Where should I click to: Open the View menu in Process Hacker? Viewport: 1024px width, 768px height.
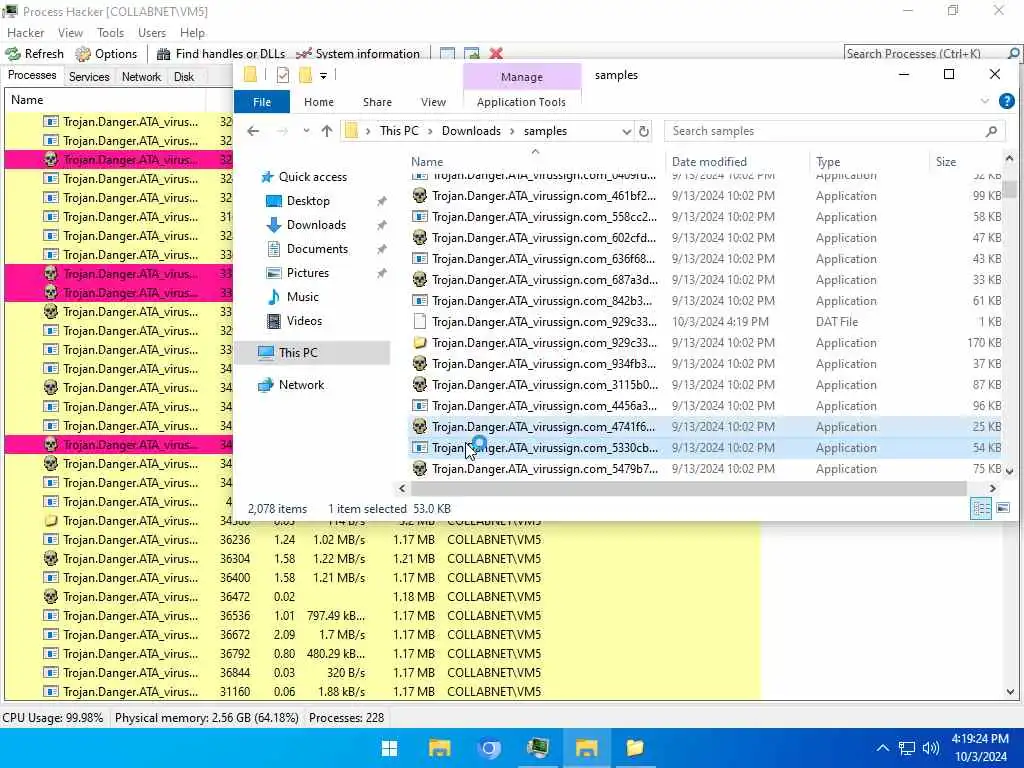point(70,33)
